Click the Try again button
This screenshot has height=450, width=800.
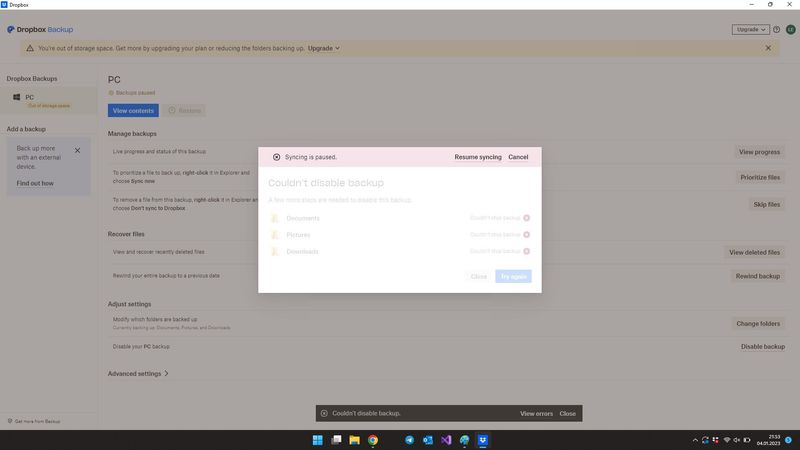tap(513, 277)
